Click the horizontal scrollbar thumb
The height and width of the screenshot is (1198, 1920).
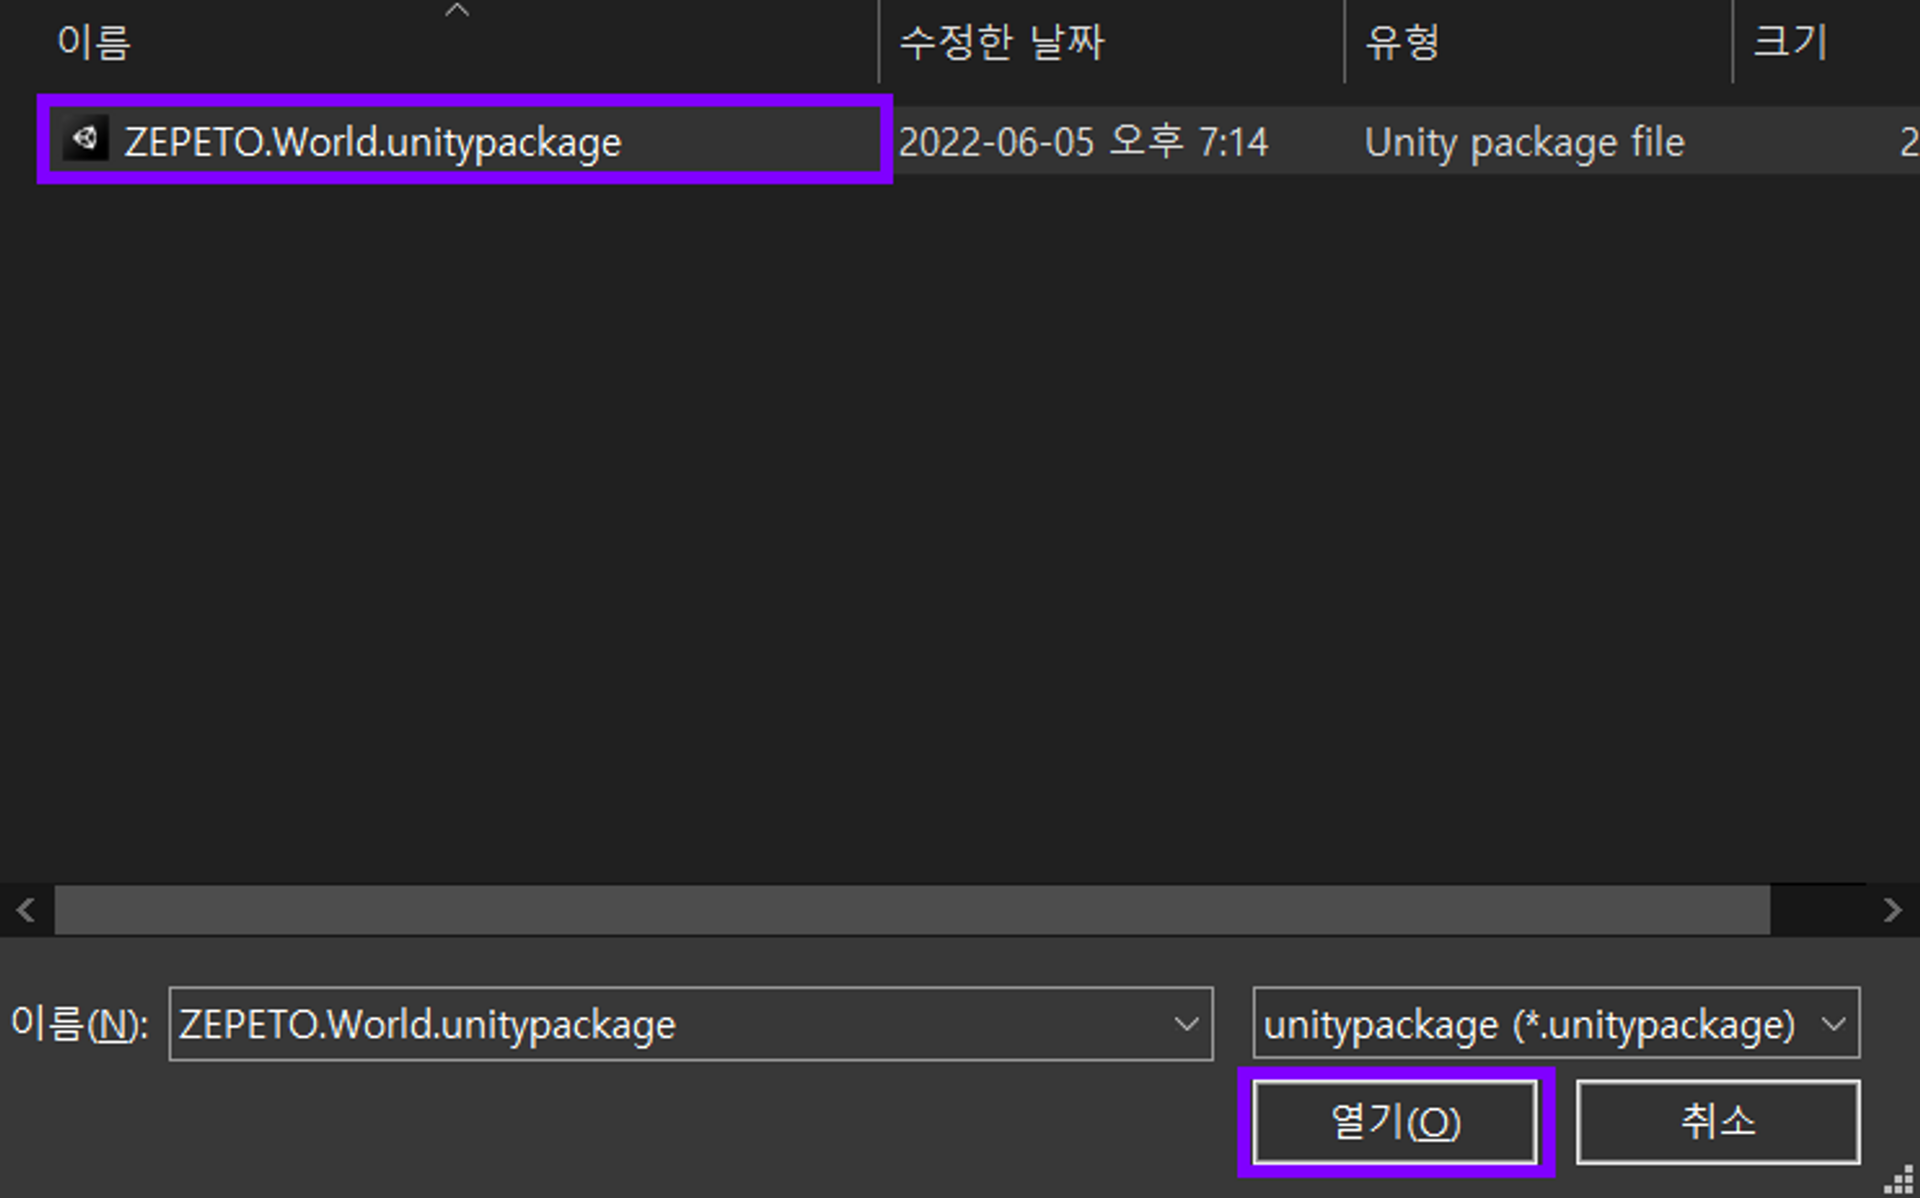[x=912, y=910]
